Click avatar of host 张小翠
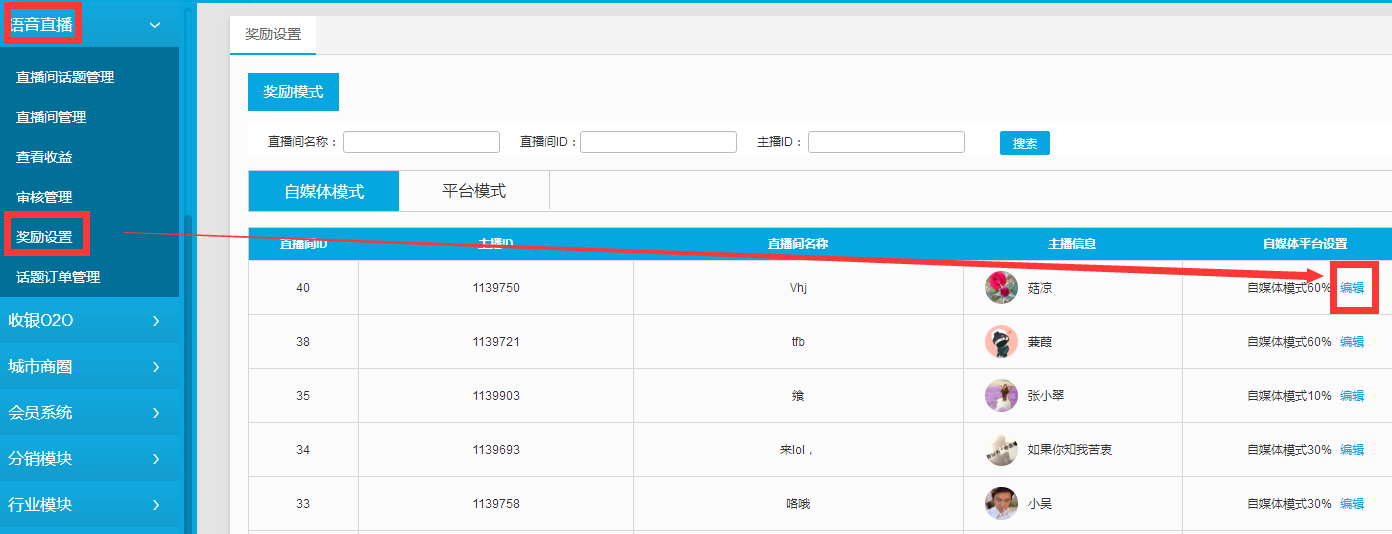 pos(1001,396)
